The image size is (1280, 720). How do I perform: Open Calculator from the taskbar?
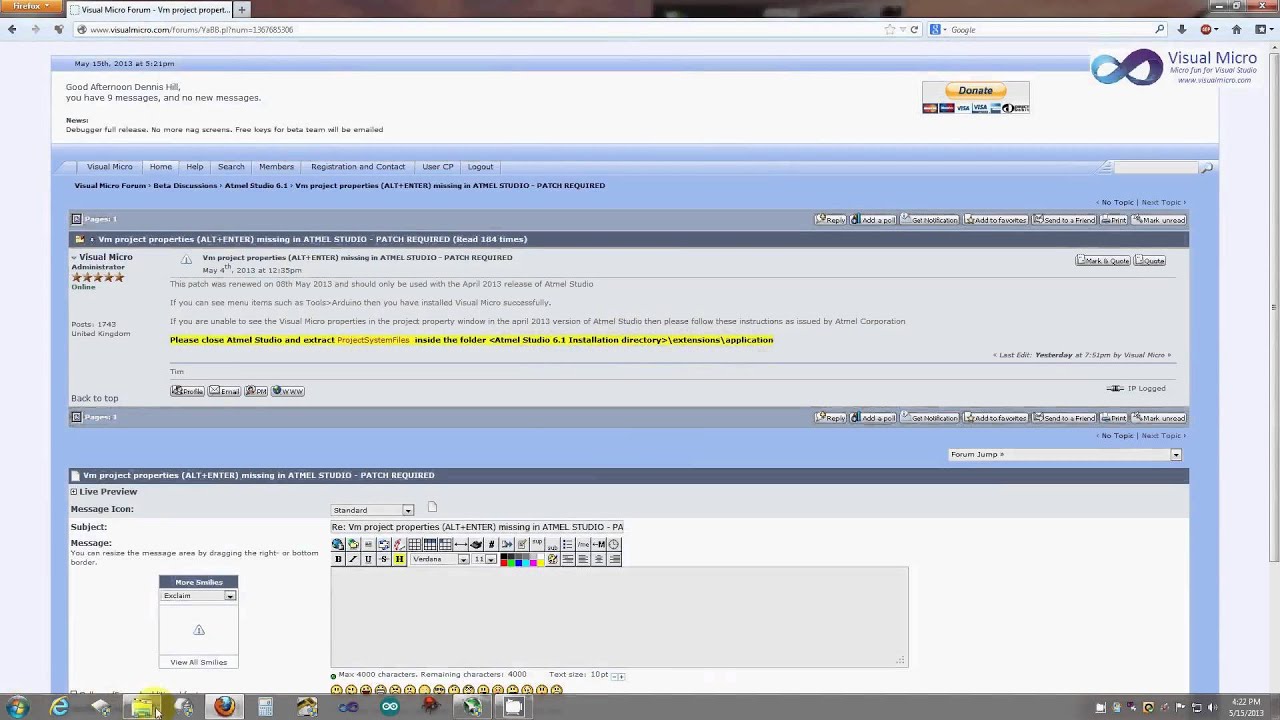[x=265, y=707]
